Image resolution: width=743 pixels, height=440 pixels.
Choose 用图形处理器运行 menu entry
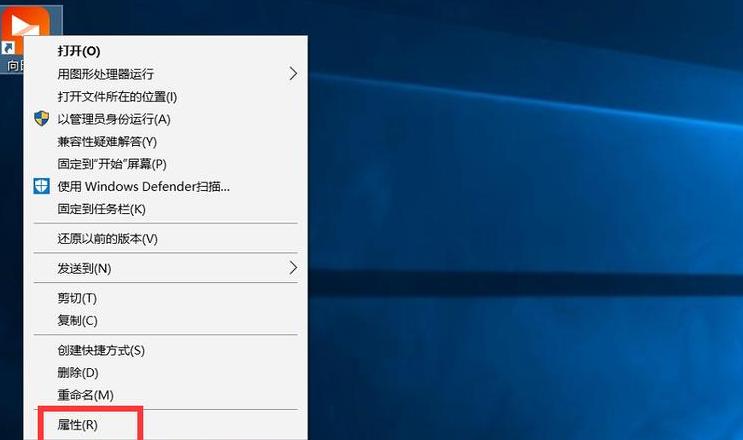[106, 74]
